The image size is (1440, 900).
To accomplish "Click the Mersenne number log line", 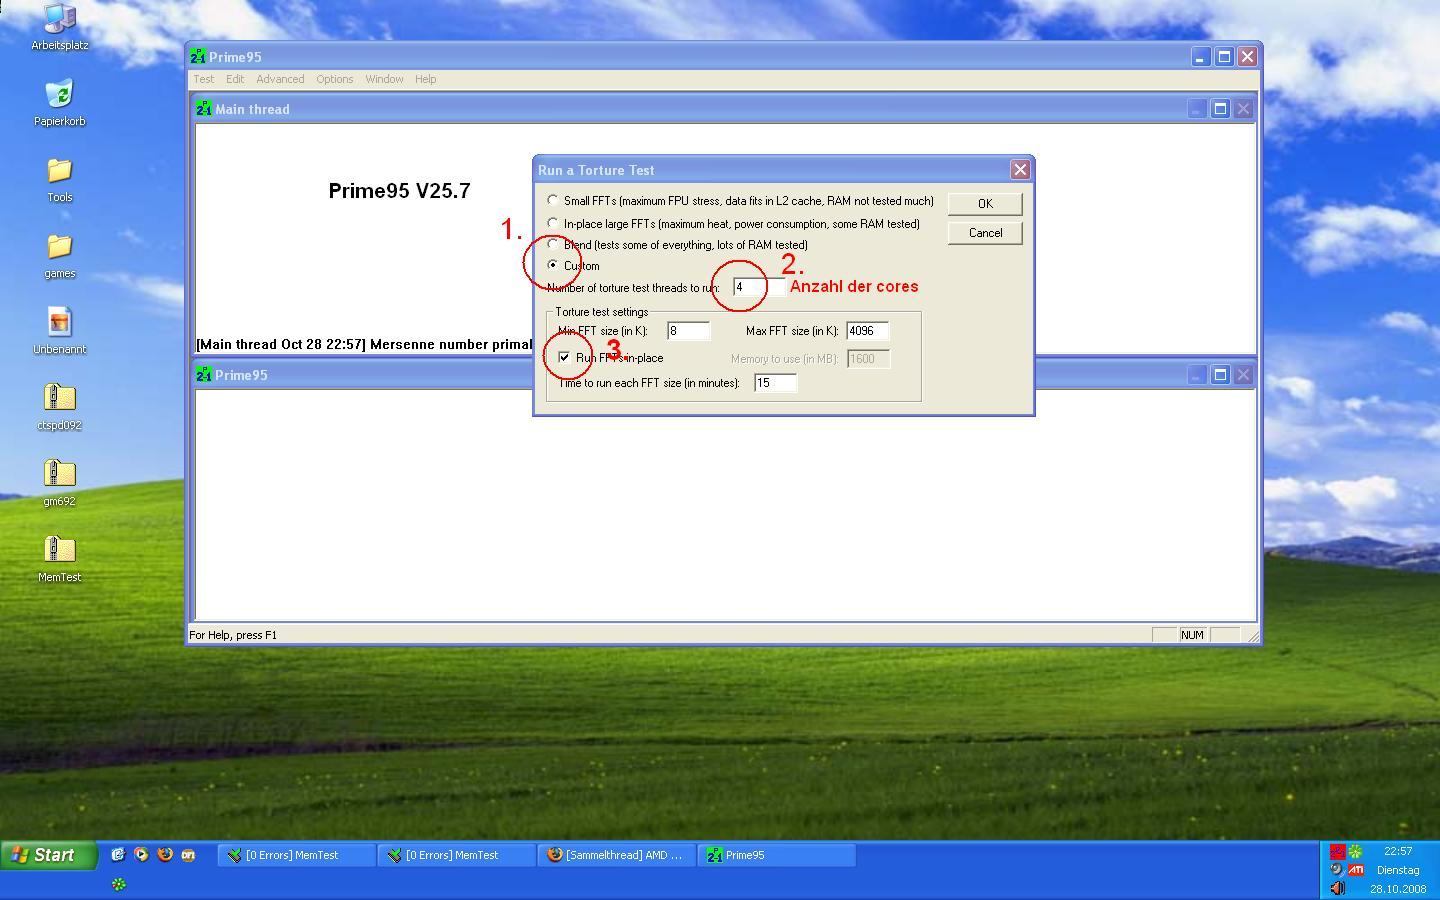I will 364,345.
